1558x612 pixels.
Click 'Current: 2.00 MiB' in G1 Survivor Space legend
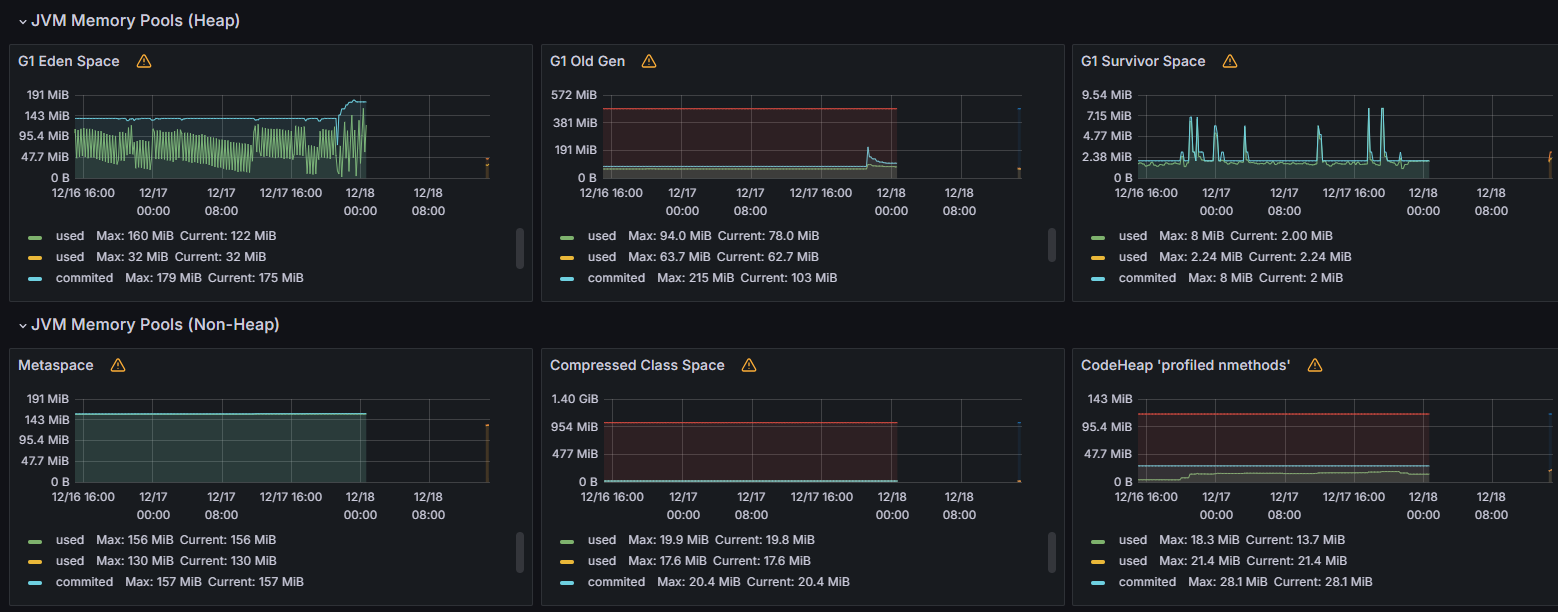[x=1281, y=236]
